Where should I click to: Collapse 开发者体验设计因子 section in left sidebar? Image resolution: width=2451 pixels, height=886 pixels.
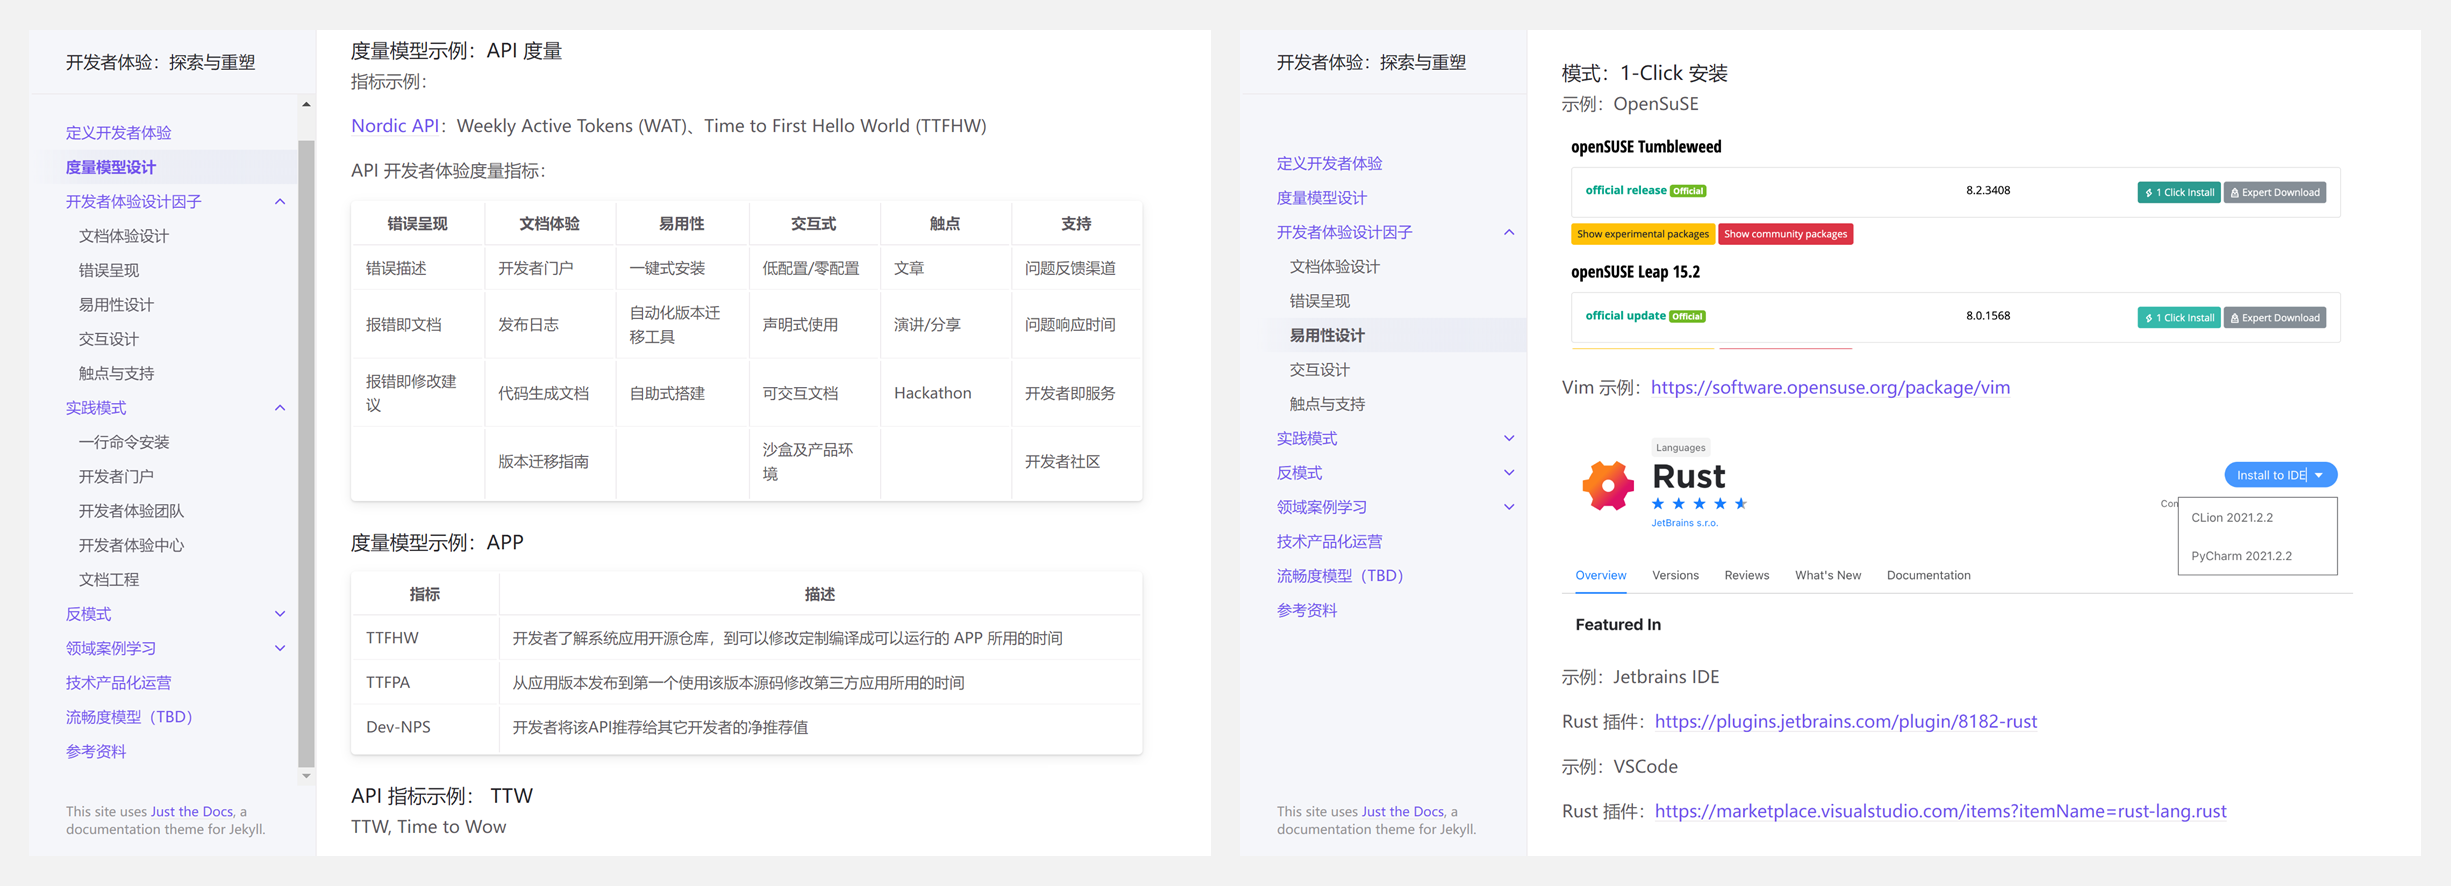coord(280,202)
